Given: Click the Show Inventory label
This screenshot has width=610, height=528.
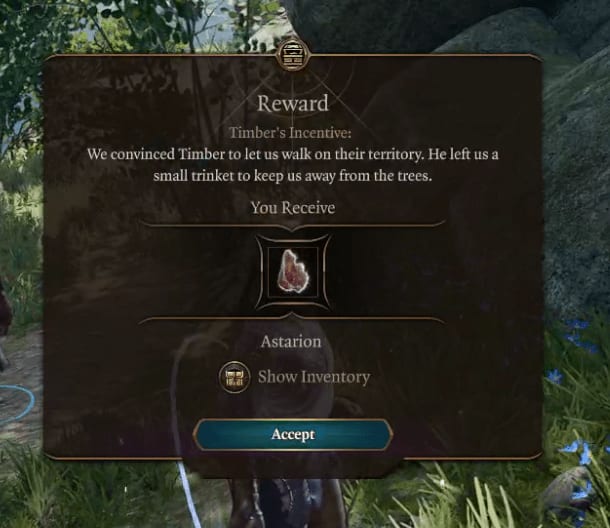Looking at the screenshot, I should [x=314, y=377].
